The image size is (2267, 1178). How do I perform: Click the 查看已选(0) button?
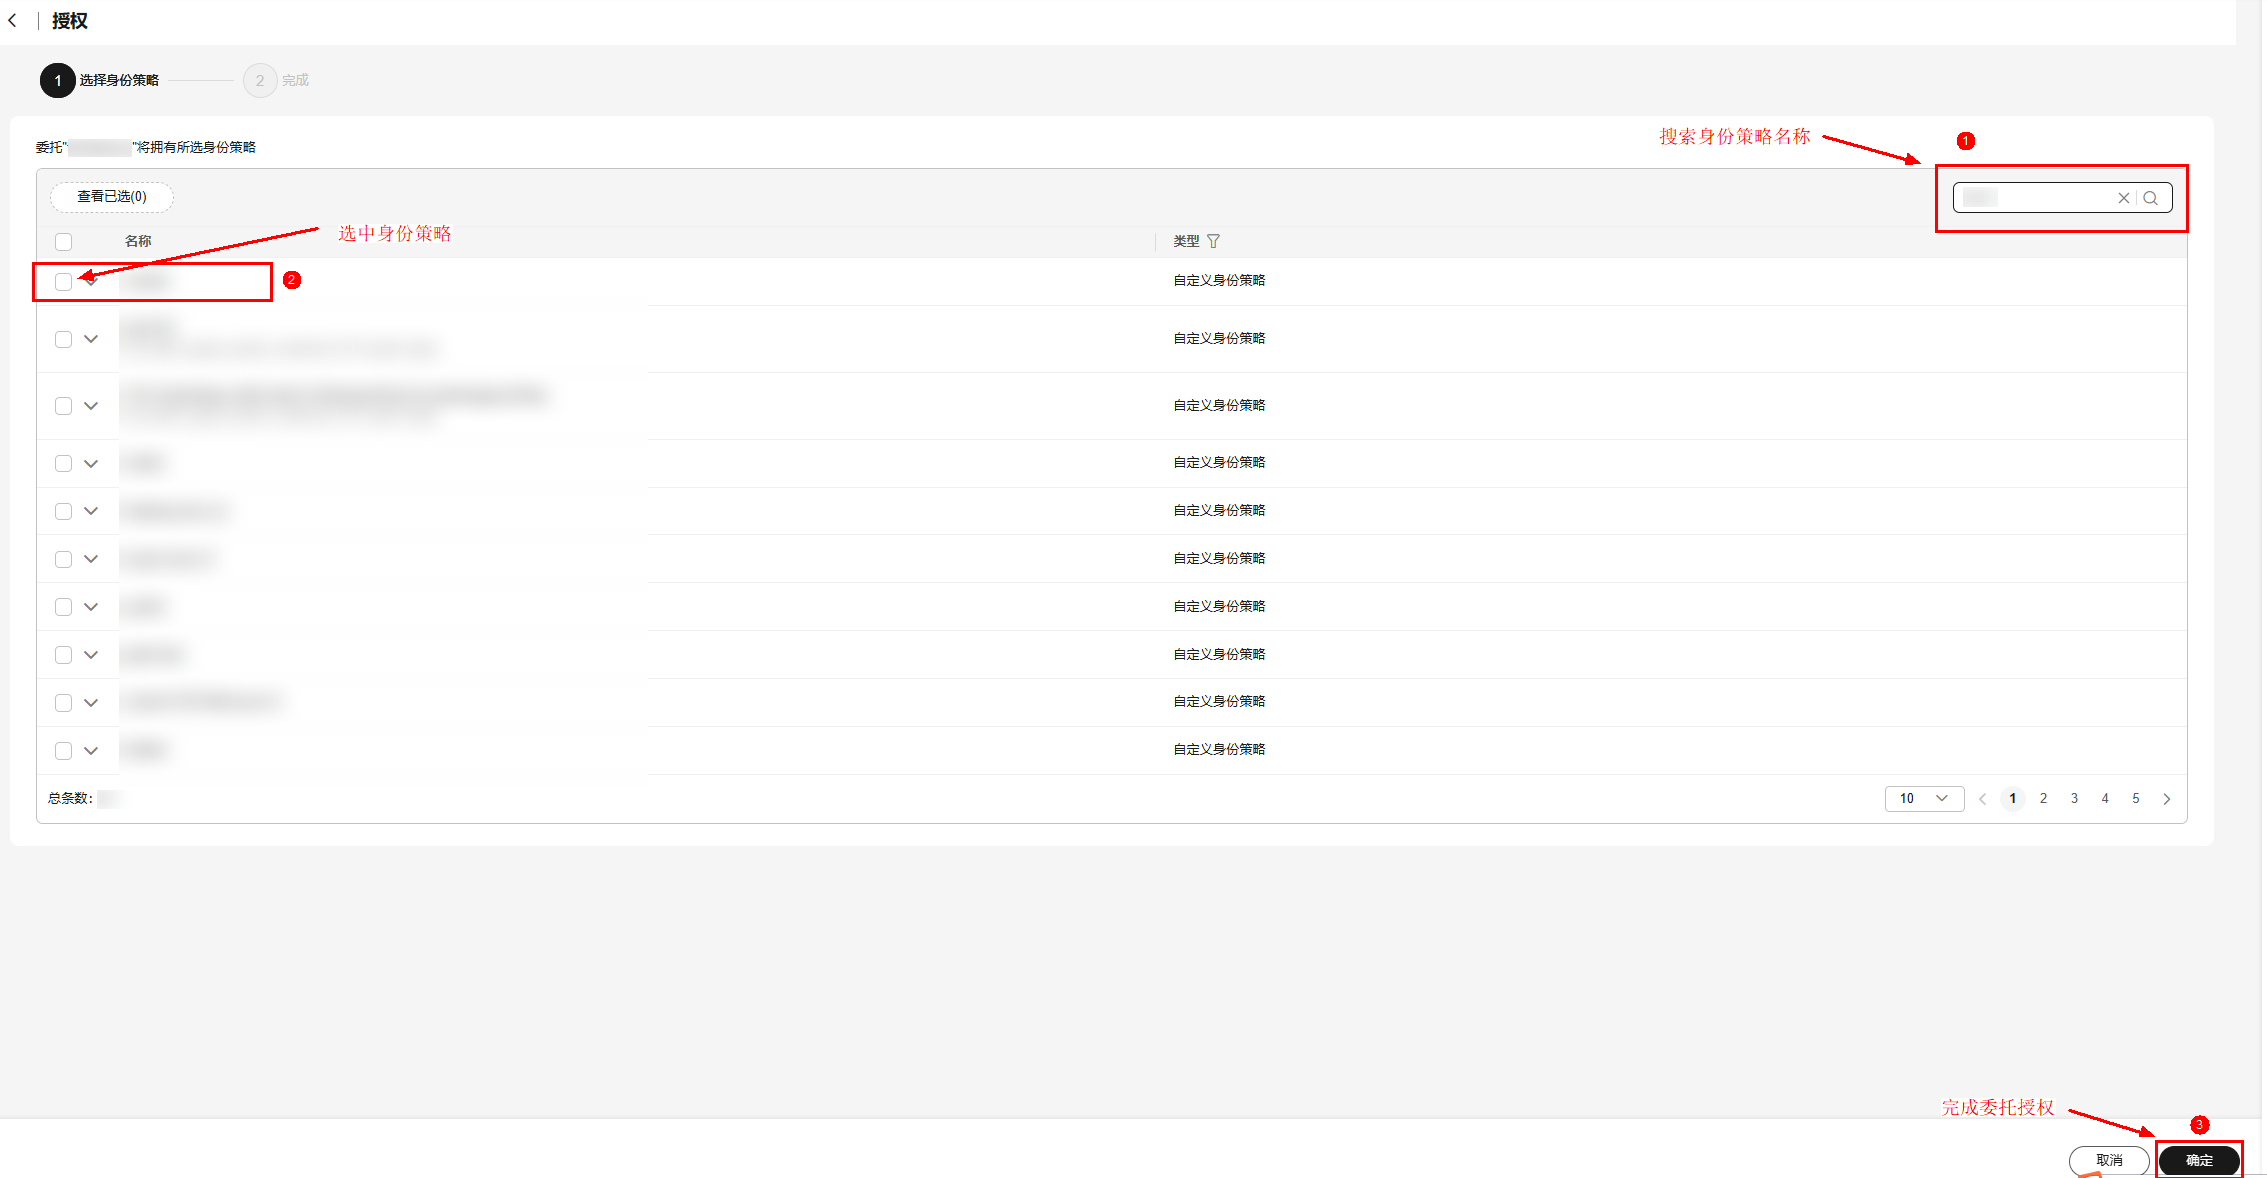tap(112, 197)
